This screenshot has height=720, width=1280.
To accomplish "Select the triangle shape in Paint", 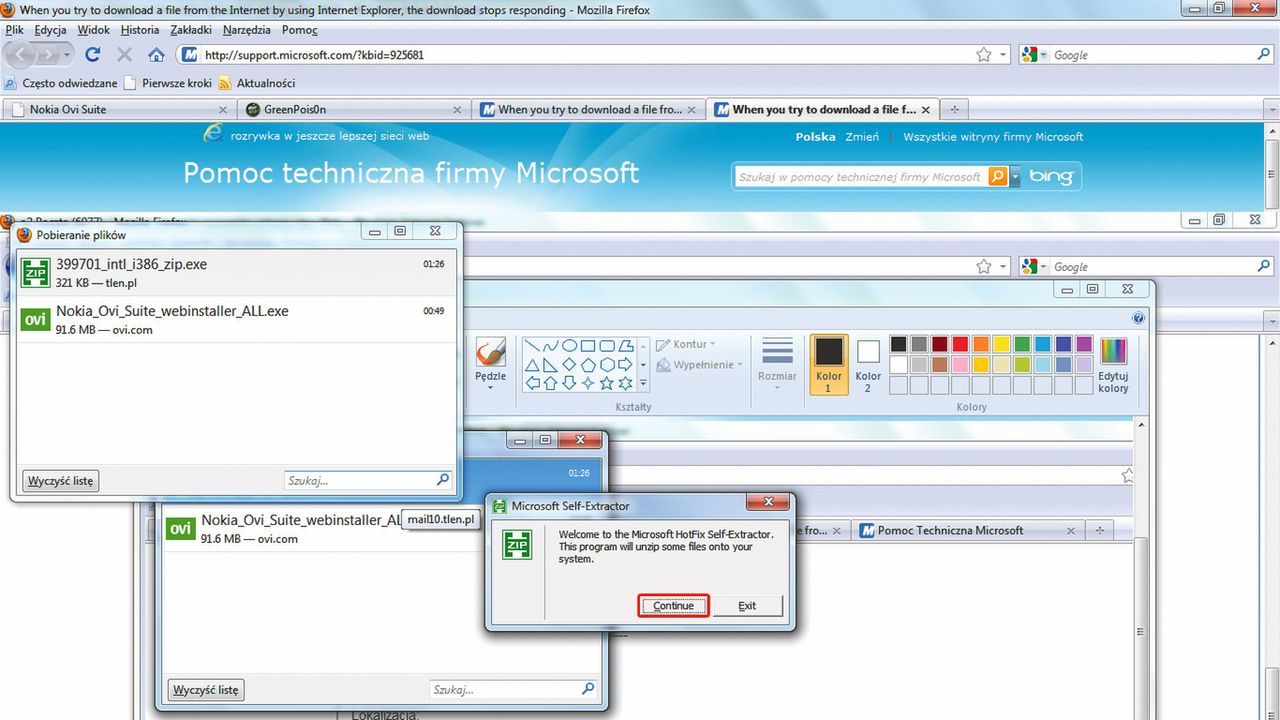I will pos(532,364).
